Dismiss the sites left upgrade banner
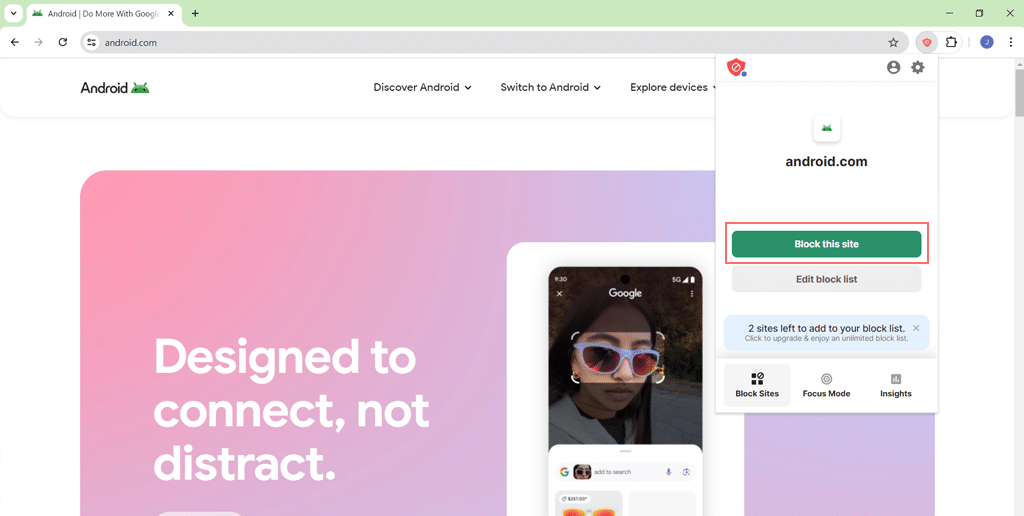Screen dimensions: 1024x516 [916, 328]
